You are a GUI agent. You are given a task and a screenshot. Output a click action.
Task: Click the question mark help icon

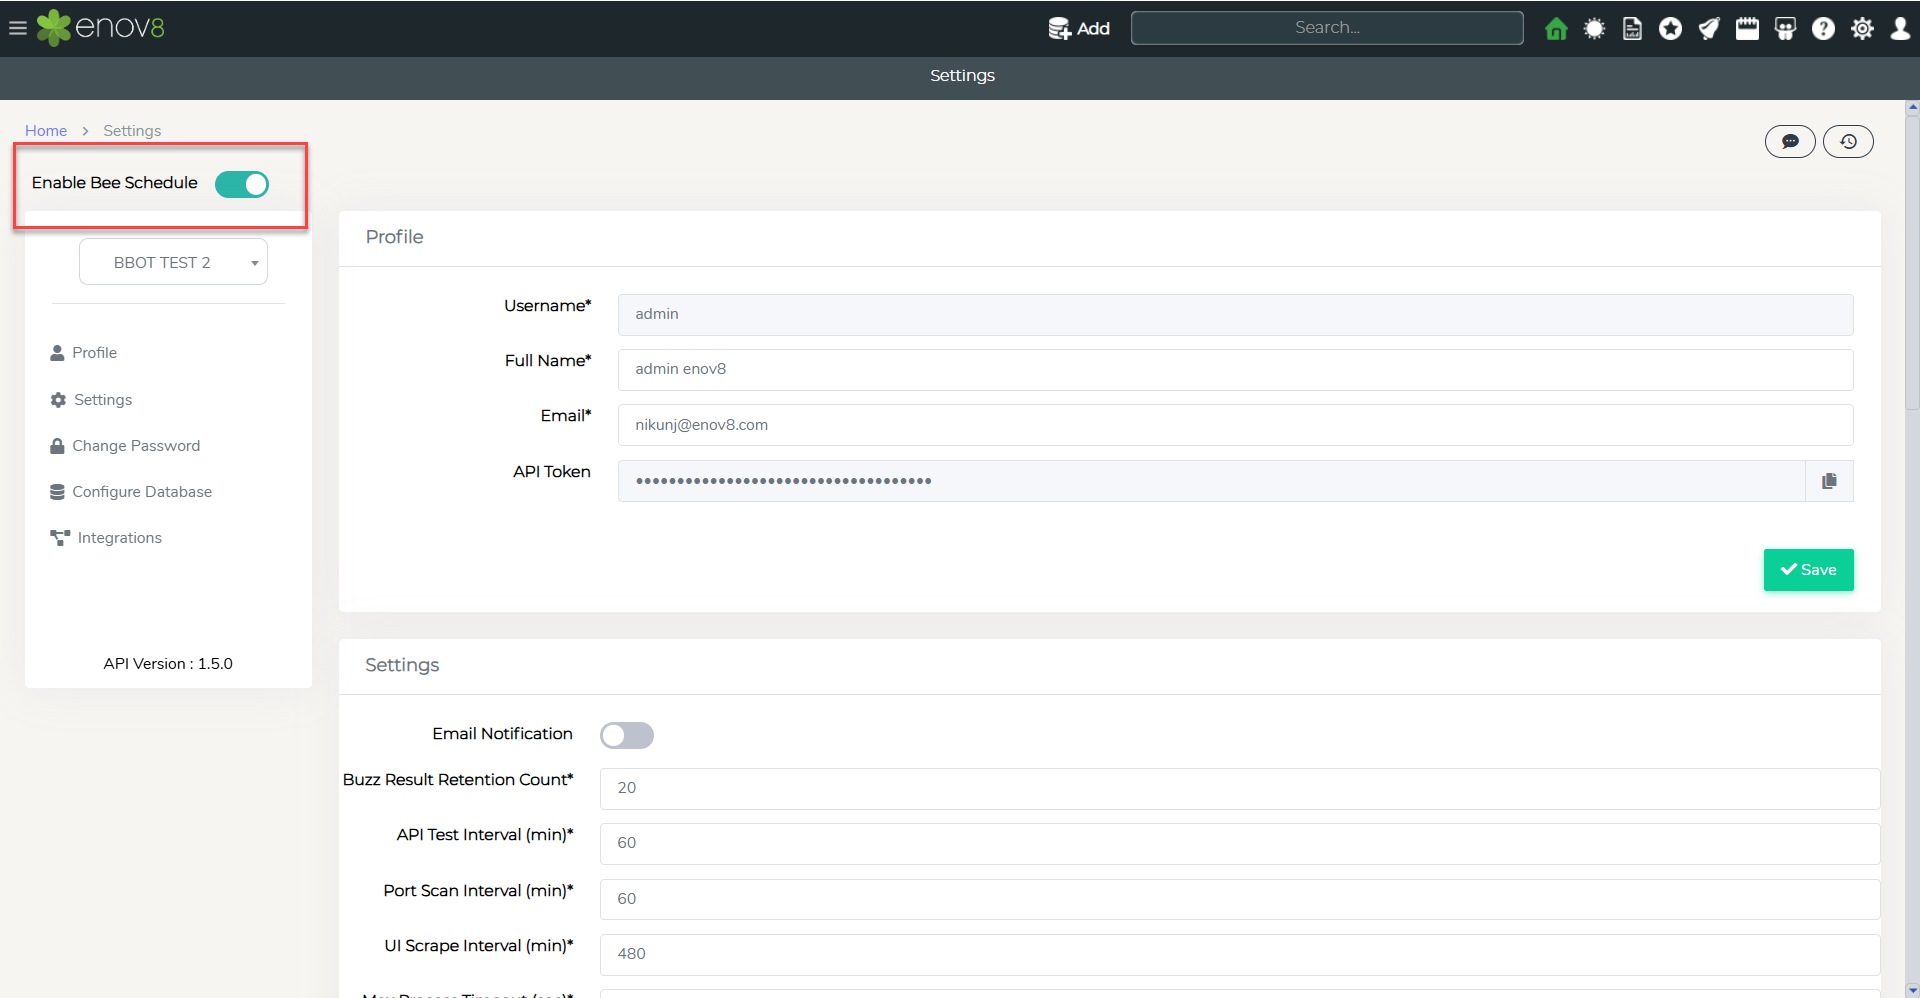[x=1823, y=29]
